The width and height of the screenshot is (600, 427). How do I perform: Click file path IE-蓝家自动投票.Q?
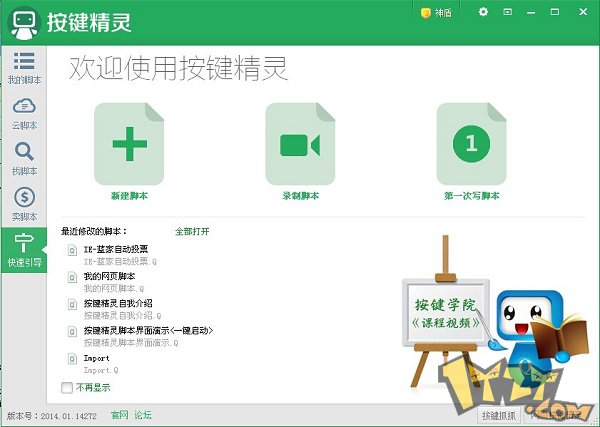(x=120, y=261)
